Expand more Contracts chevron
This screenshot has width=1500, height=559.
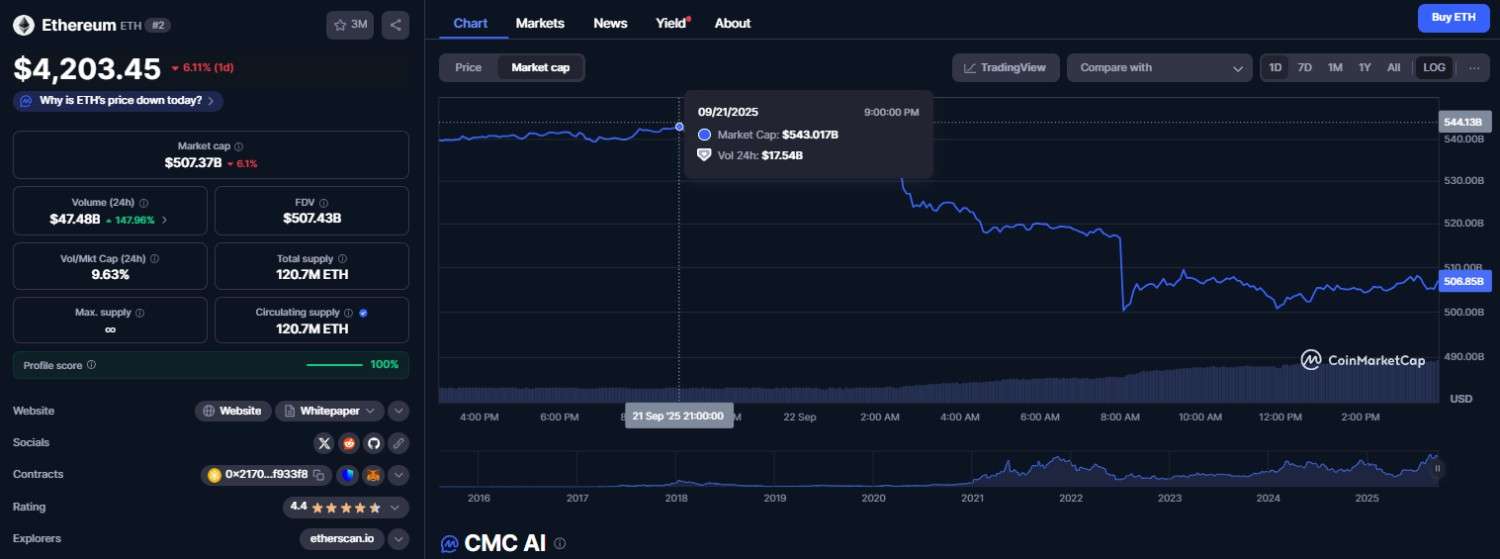[x=398, y=475]
